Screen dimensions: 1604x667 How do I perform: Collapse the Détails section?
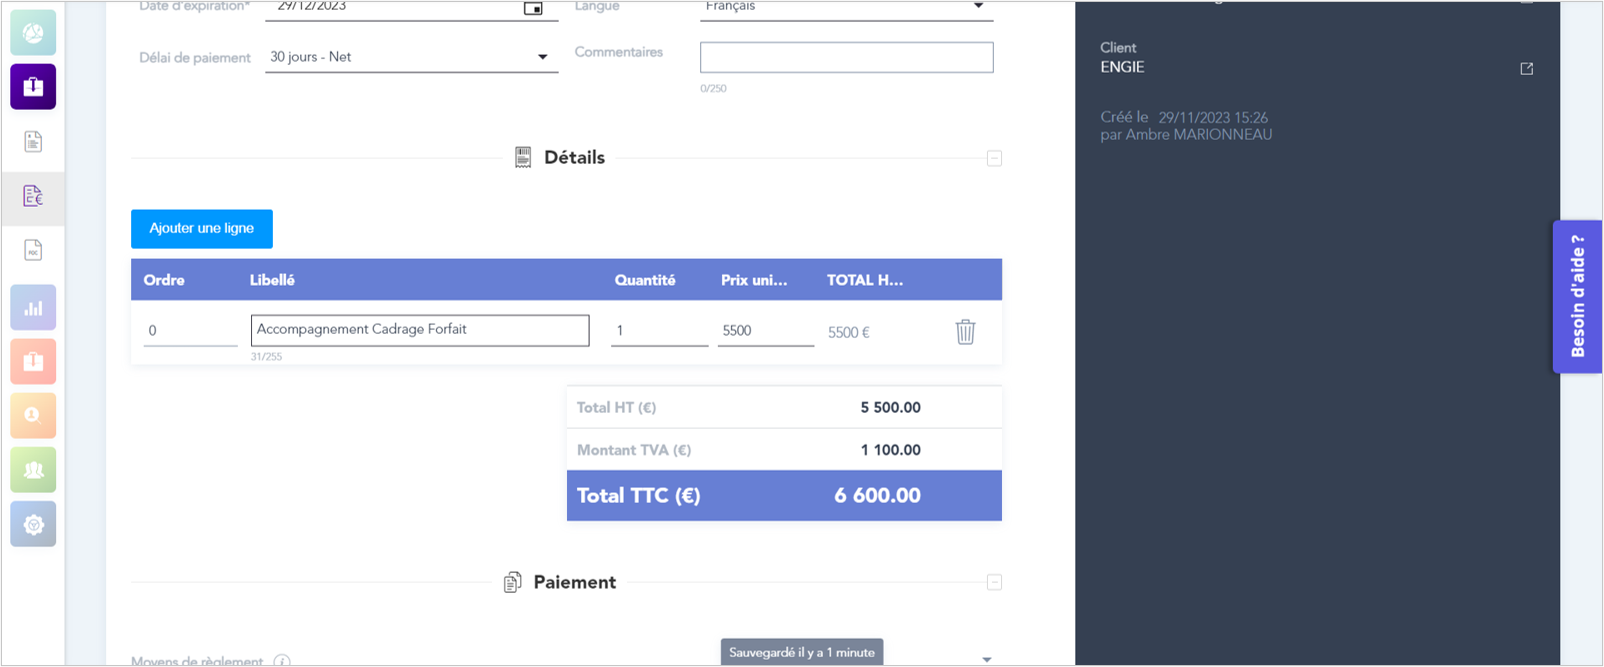pyautogui.click(x=994, y=158)
